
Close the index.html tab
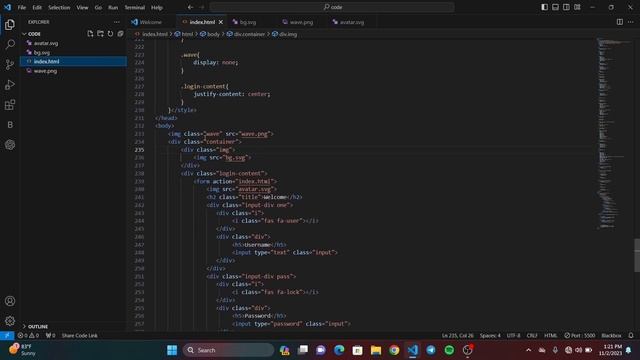[x=221, y=22]
